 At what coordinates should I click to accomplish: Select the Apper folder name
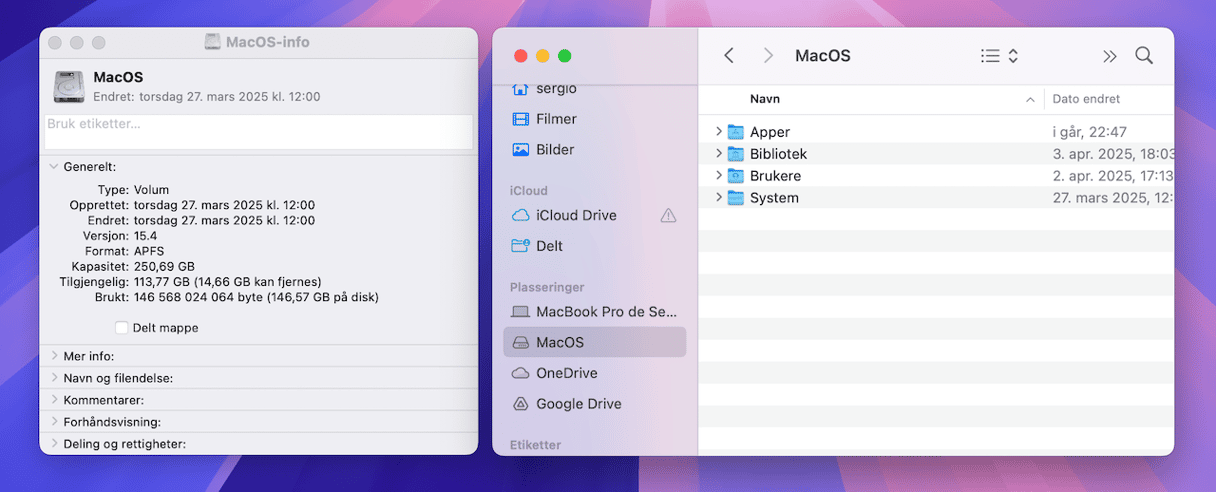click(x=770, y=132)
